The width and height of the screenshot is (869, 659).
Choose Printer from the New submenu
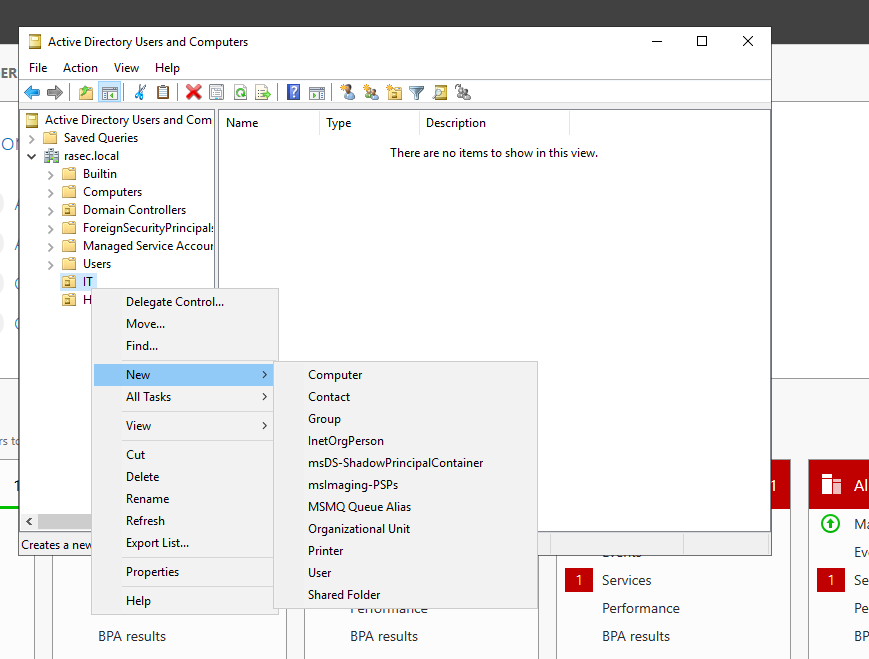coord(406,551)
